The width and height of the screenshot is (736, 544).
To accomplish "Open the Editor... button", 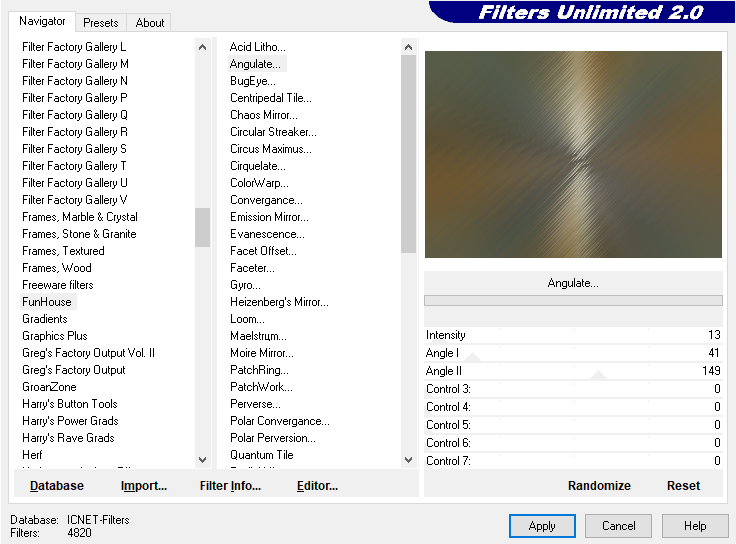I will tap(317, 486).
